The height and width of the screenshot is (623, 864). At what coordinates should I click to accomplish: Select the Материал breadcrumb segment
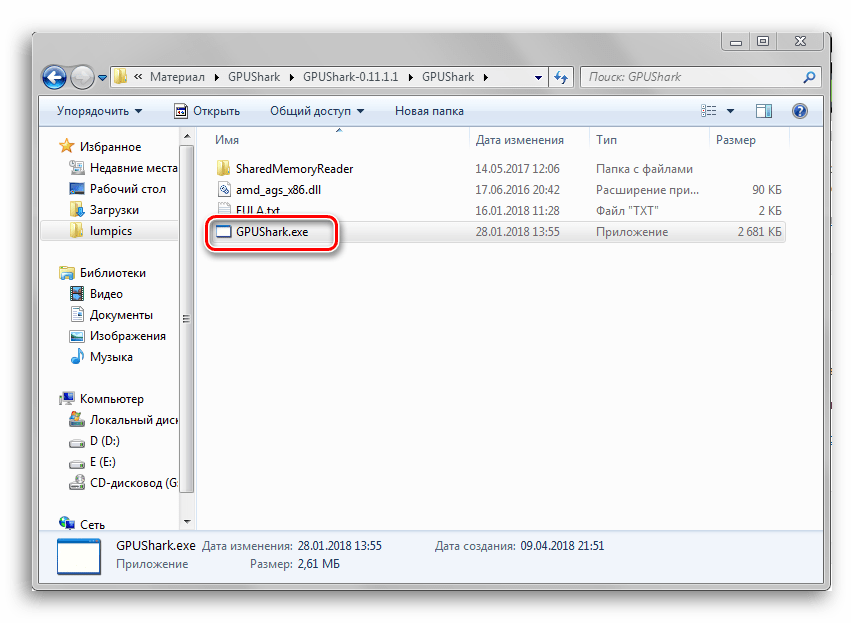[177, 77]
